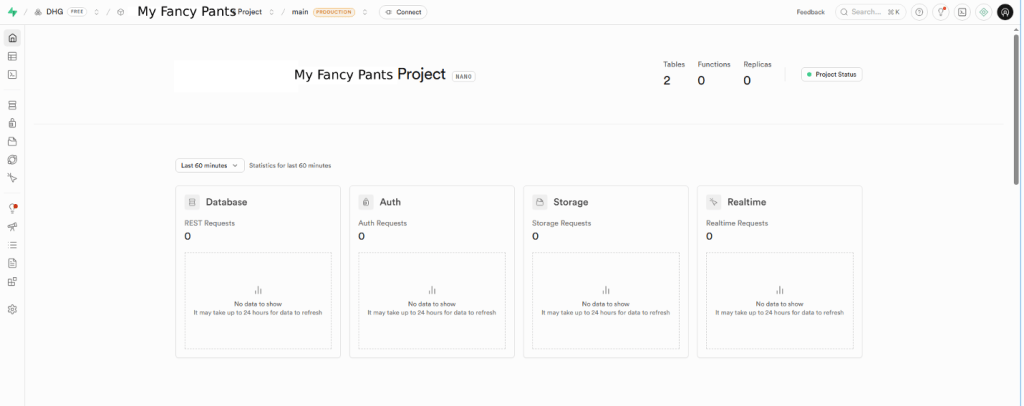The width and height of the screenshot is (1024, 406).
Task: Click the Project Status button
Action: tap(832, 74)
